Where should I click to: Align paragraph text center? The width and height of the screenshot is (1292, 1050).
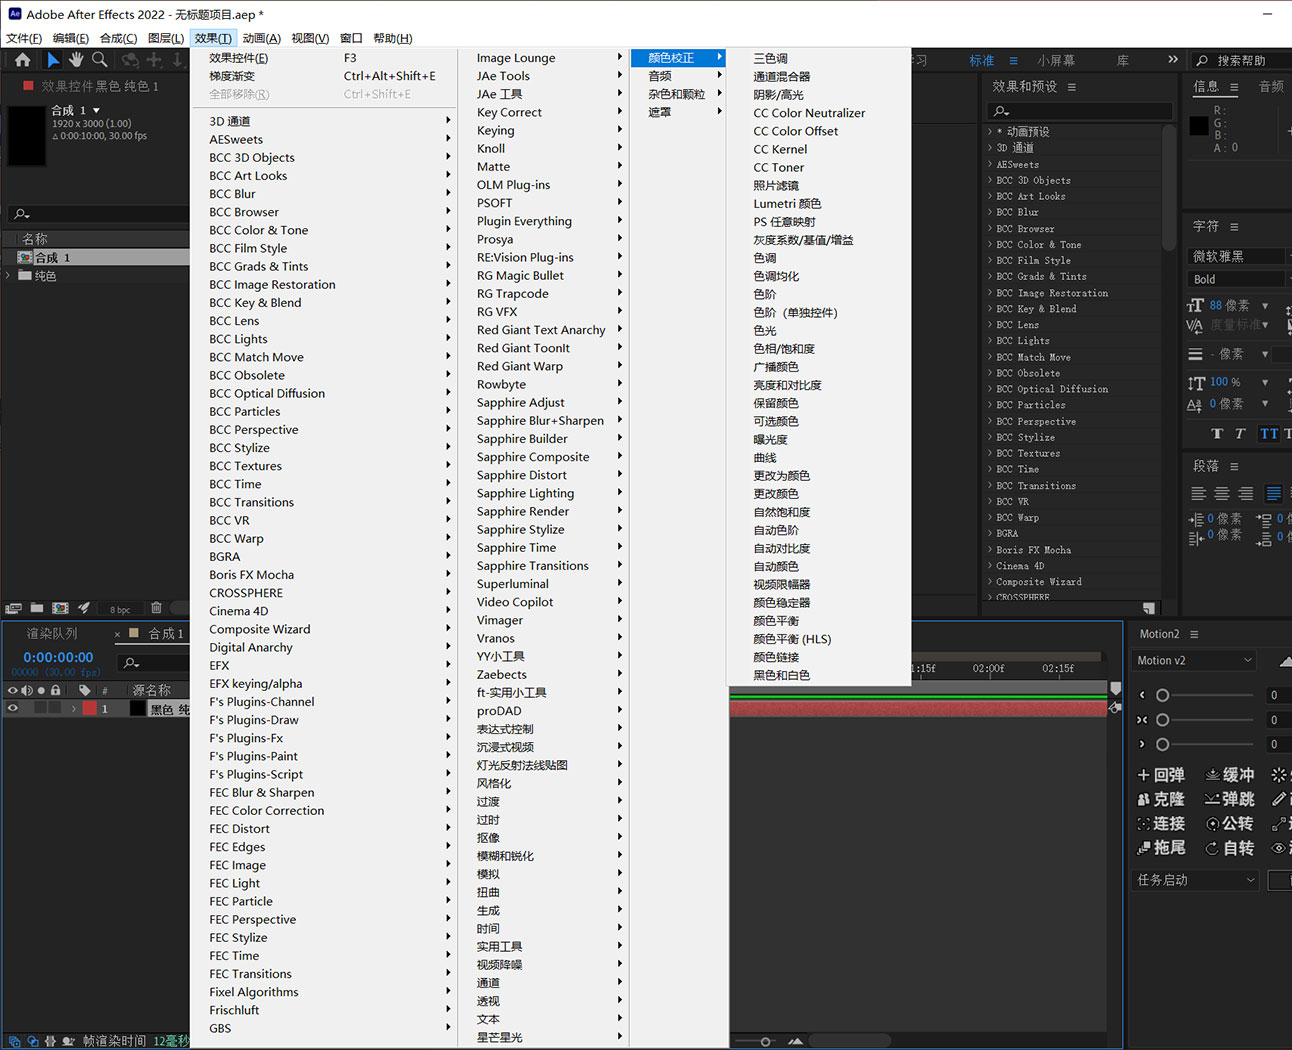(1222, 493)
